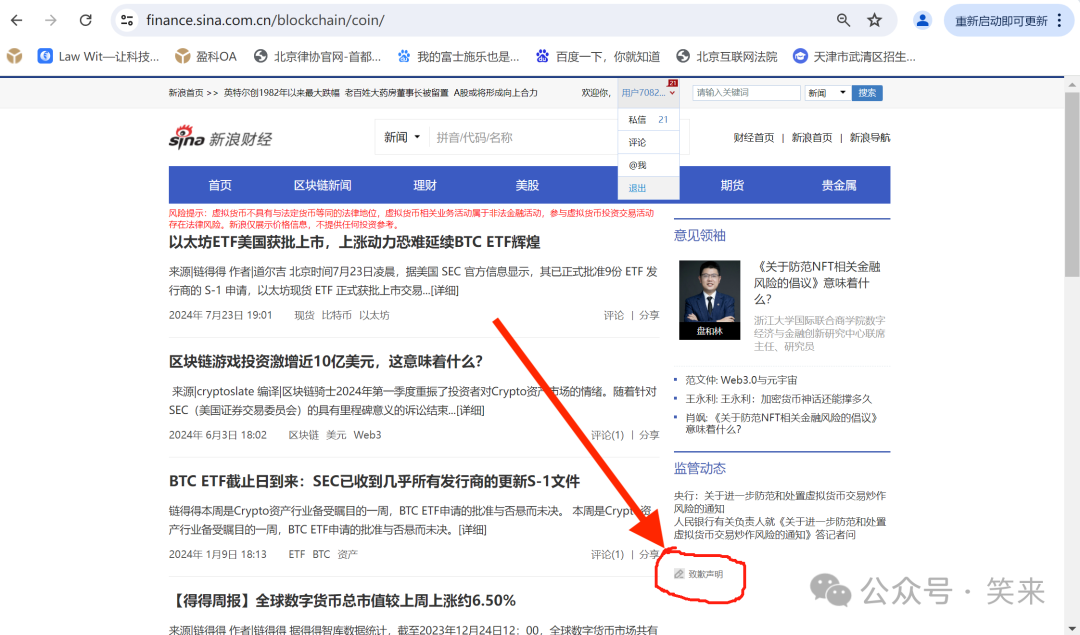Image resolution: width=1080 pixels, height=635 pixels.
Task: Open article 区块链游戏投资激增近10亿美元
Action: (326, 362)
